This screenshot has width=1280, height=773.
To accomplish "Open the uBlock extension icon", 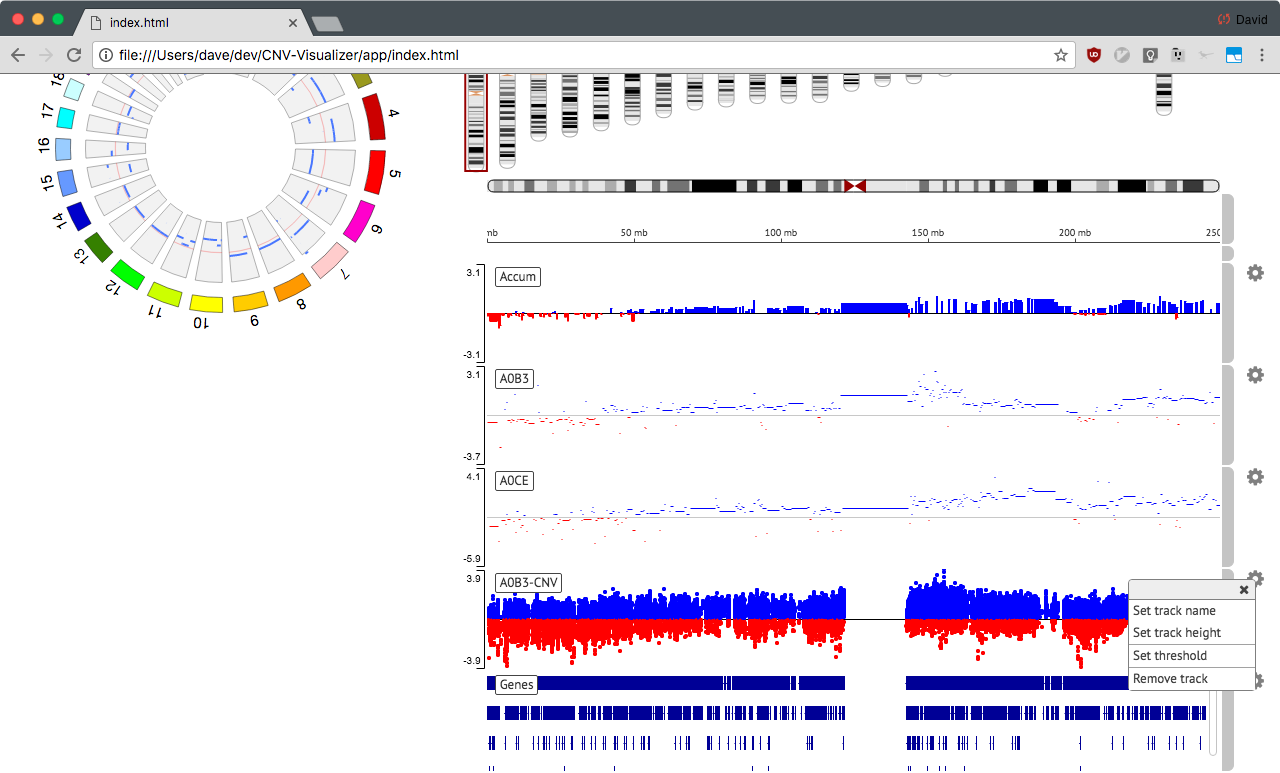I will (x=1095, y=55).
